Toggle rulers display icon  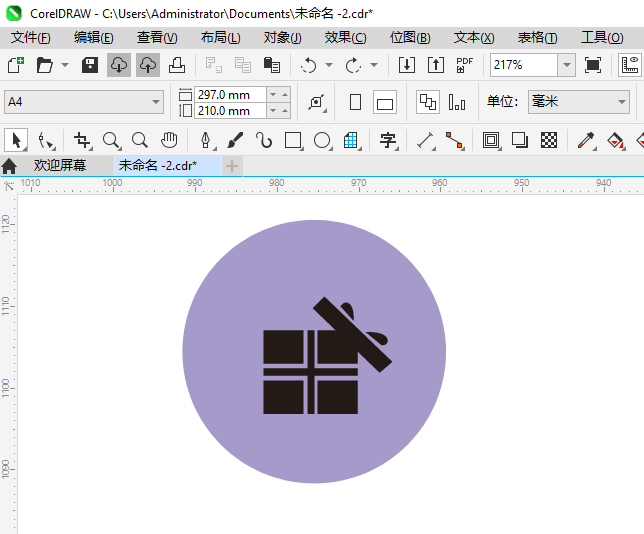630,65
